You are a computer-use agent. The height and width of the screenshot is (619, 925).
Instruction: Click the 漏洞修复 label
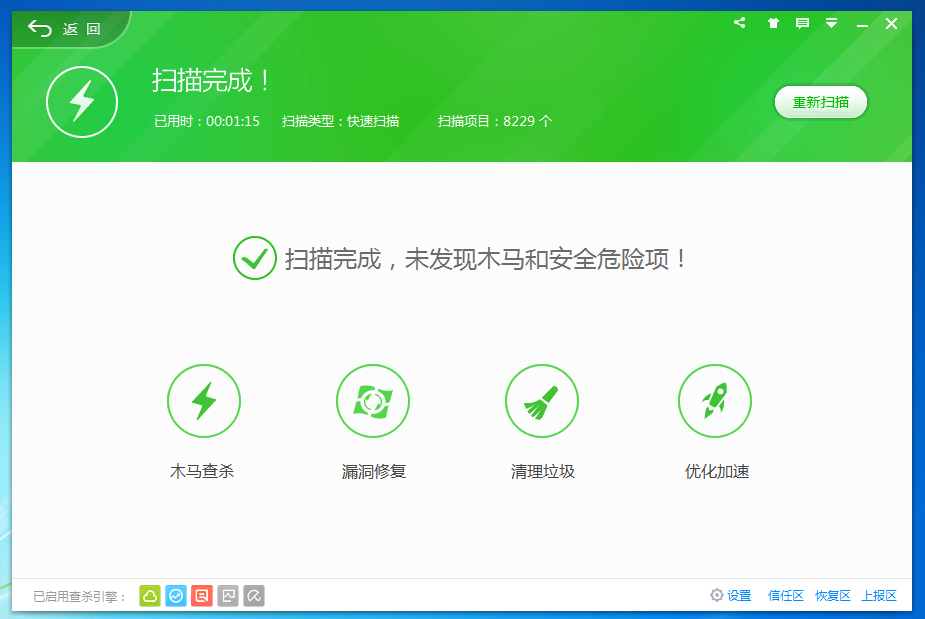coord(373,471)
